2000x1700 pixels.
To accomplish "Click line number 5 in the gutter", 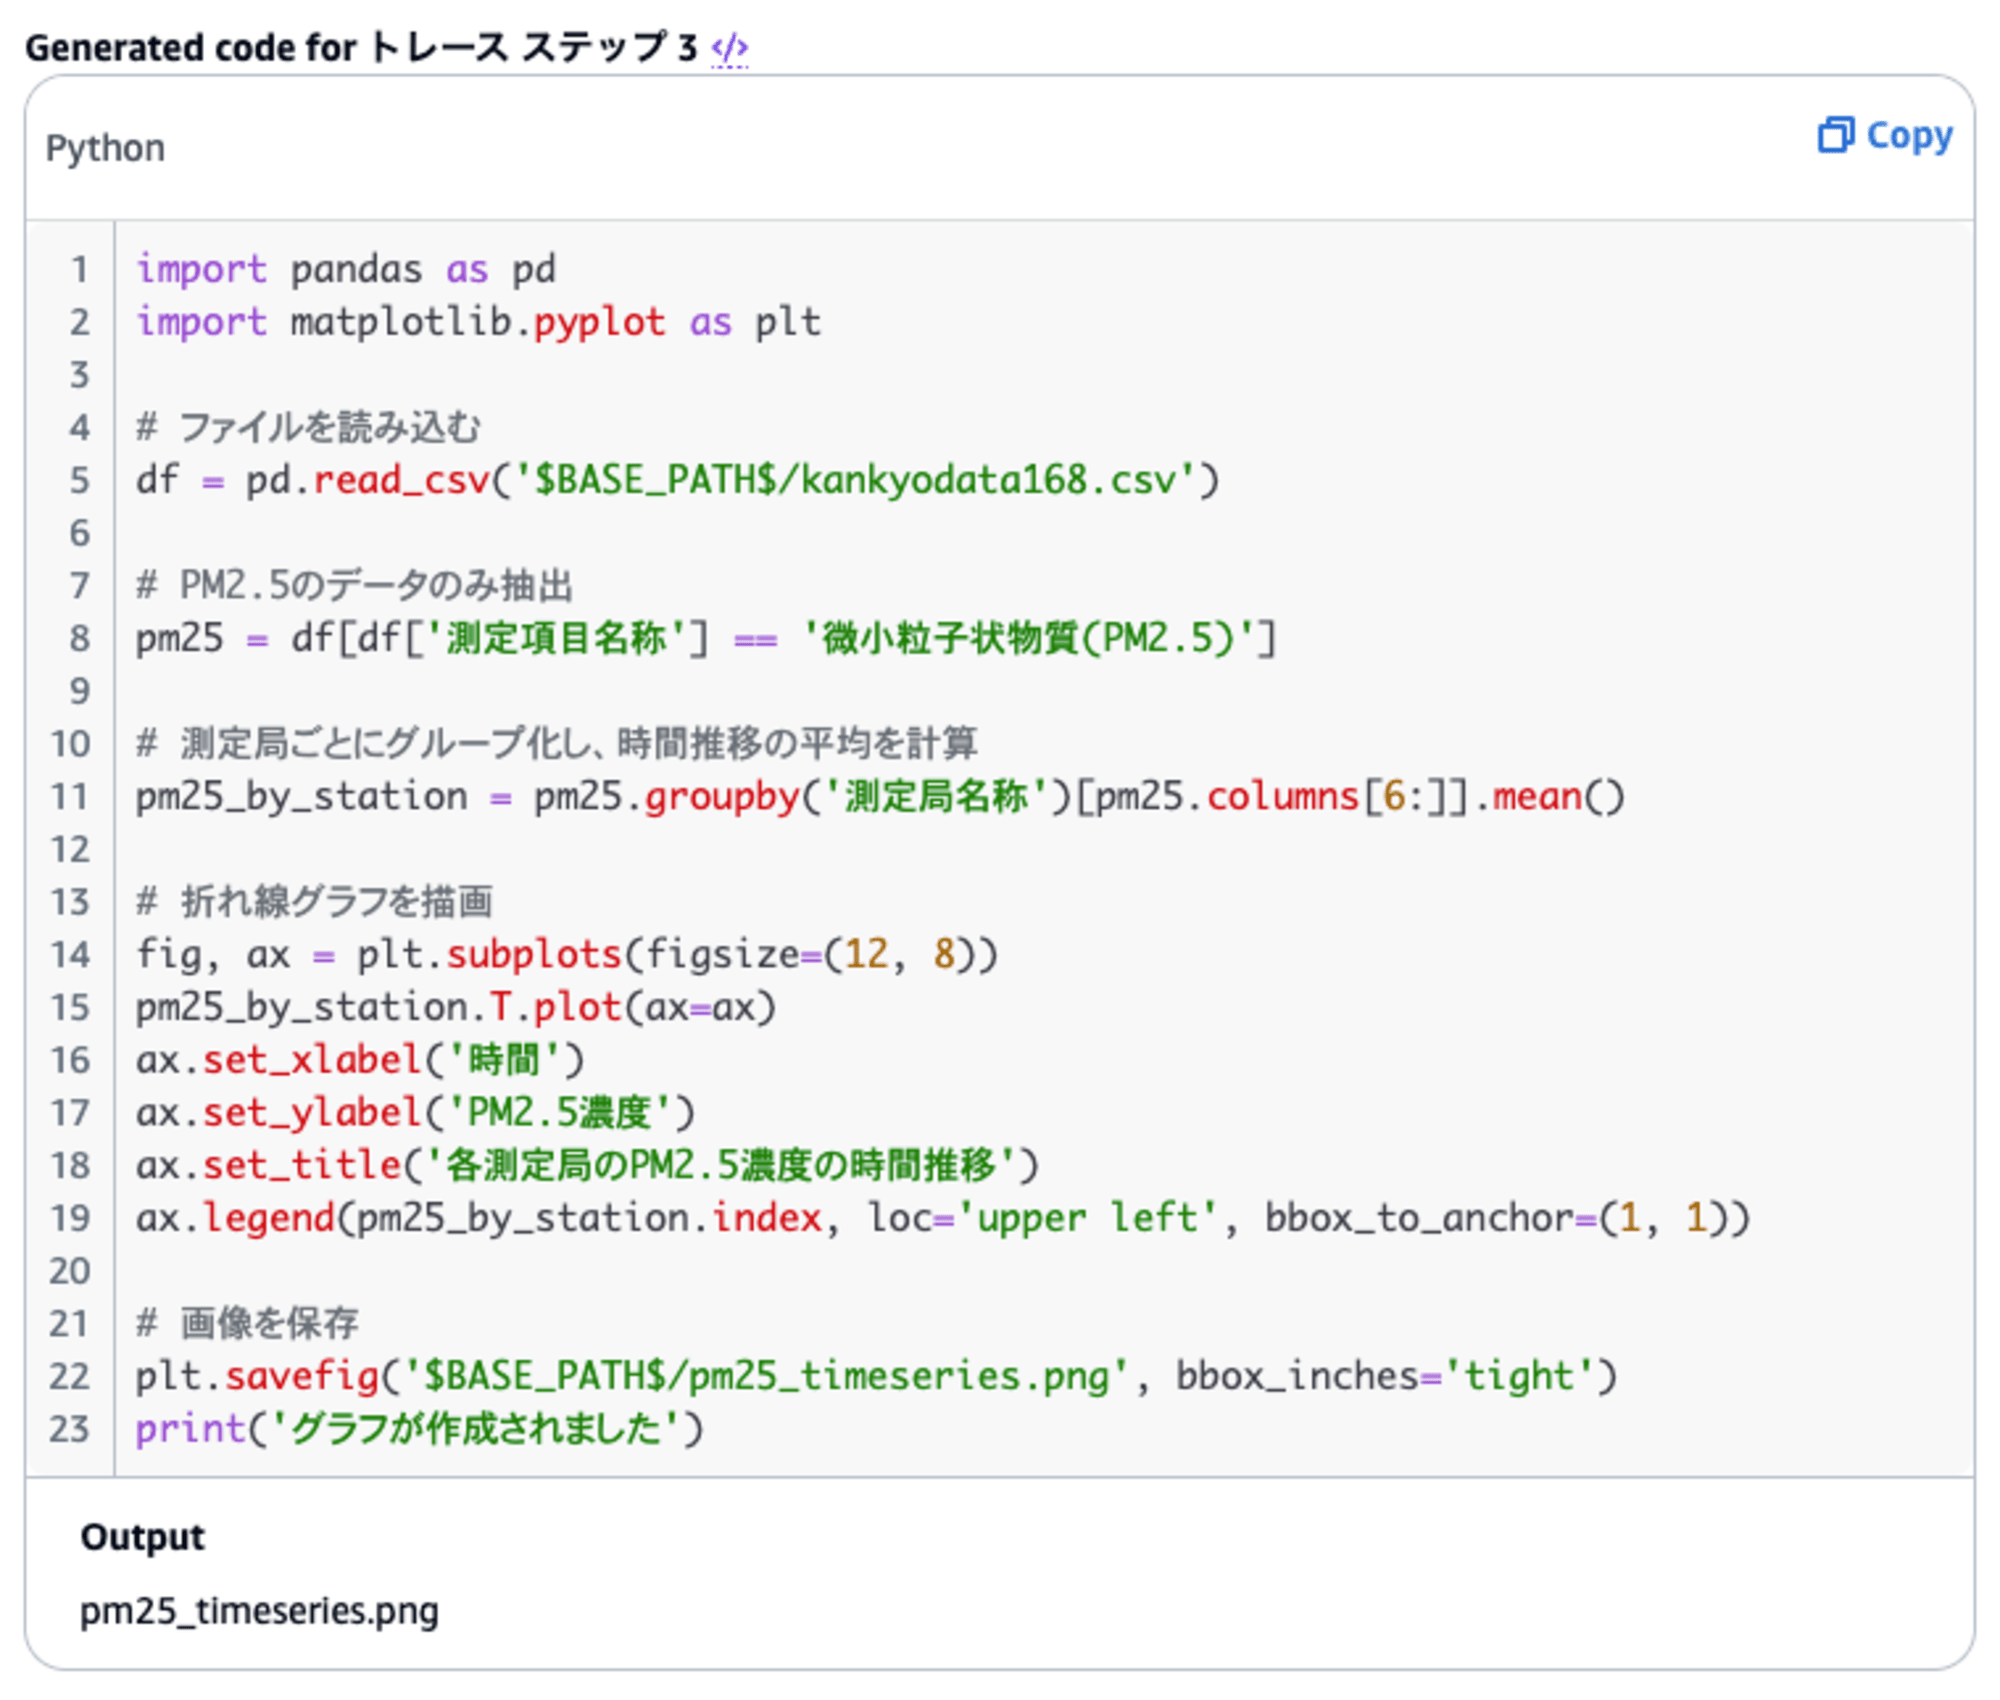I will (79, 481).
